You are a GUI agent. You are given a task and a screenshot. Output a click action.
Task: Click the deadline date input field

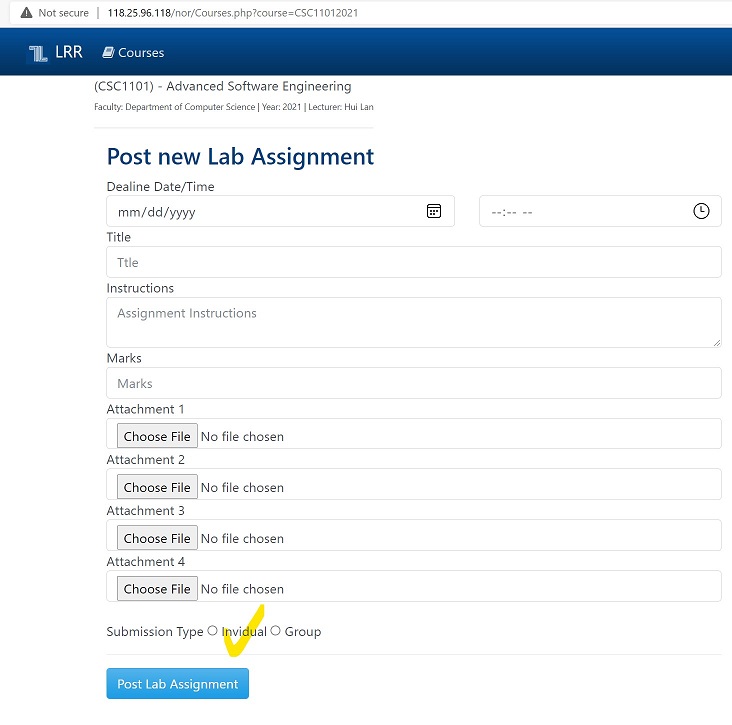pos(260,212)
